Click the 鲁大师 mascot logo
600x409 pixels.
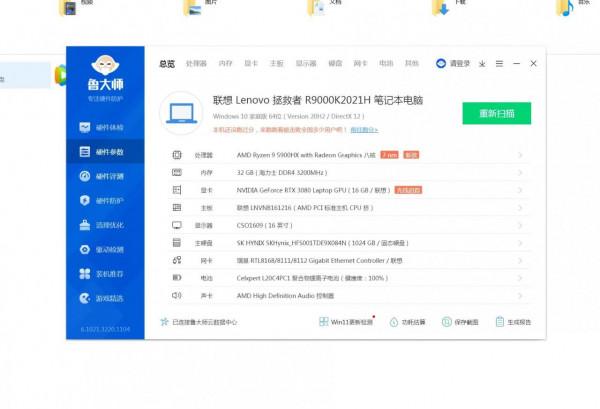[x=105, y=65]
